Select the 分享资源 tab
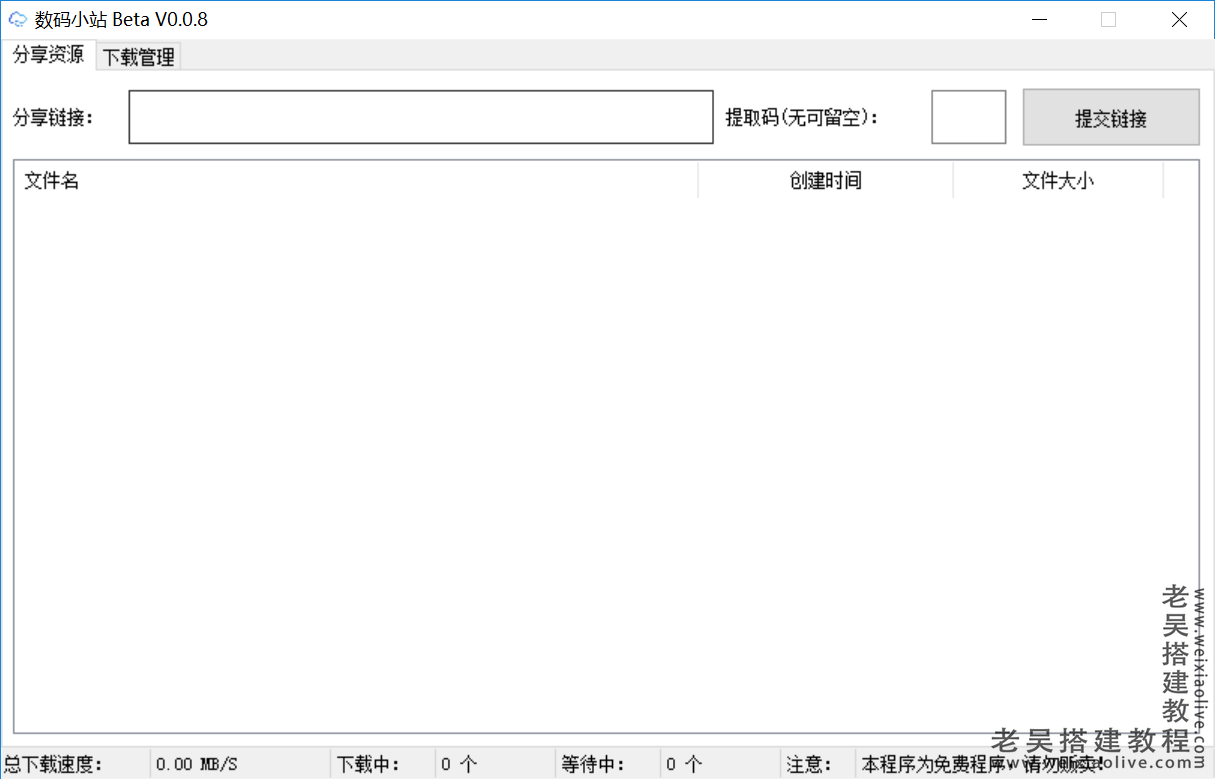 tap(48, 56)
